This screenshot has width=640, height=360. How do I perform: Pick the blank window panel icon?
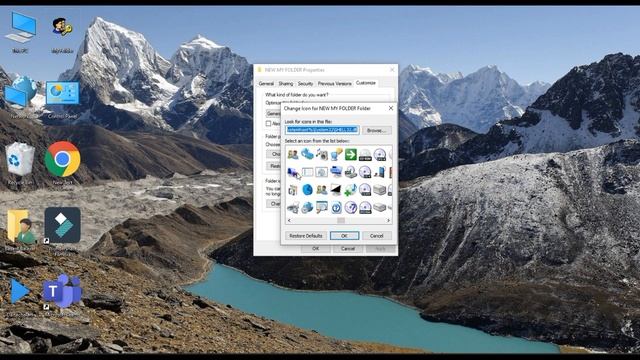tap(307, 172)
